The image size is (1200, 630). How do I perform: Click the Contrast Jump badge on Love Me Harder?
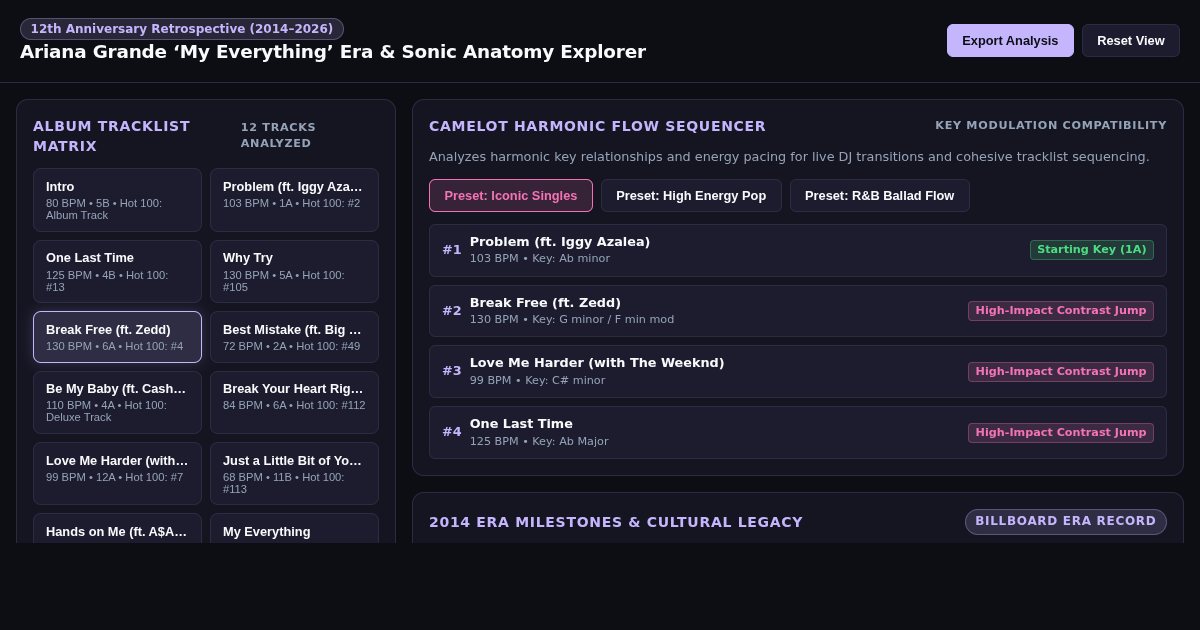point(1061,372)
